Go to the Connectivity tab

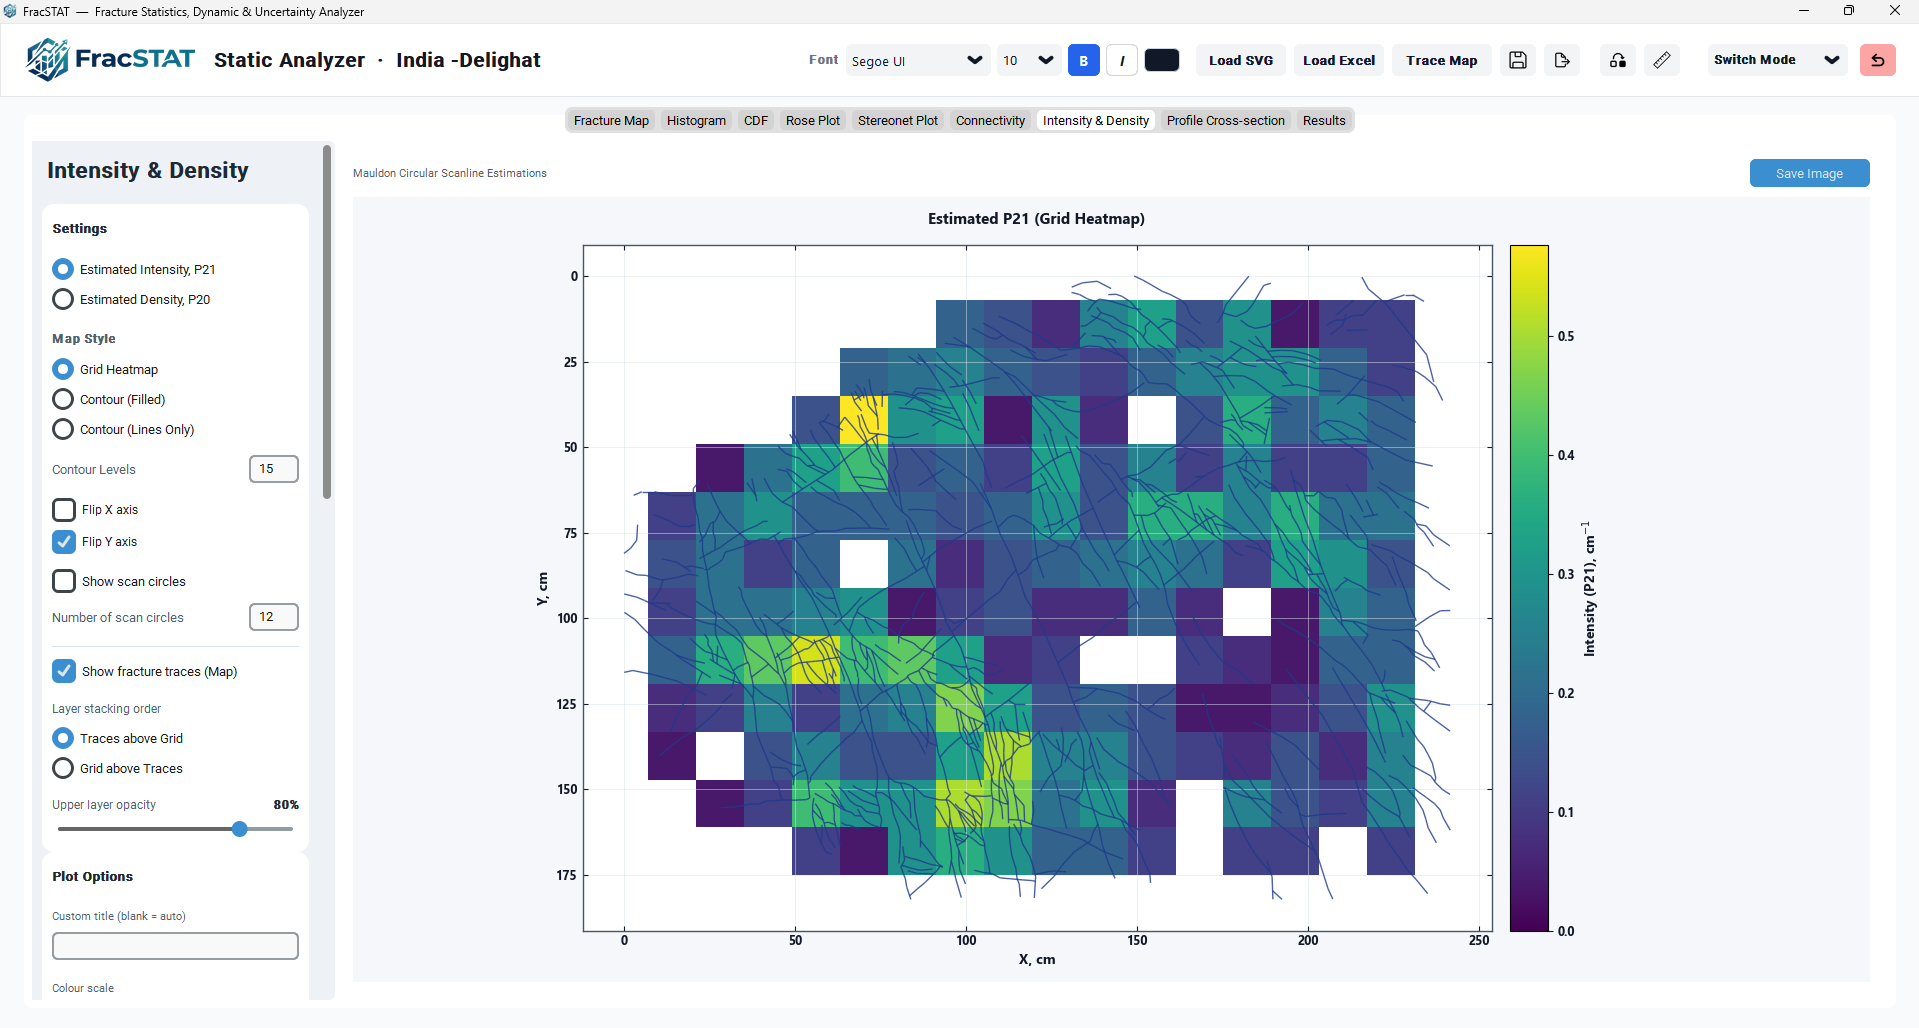tap(990, 120)
